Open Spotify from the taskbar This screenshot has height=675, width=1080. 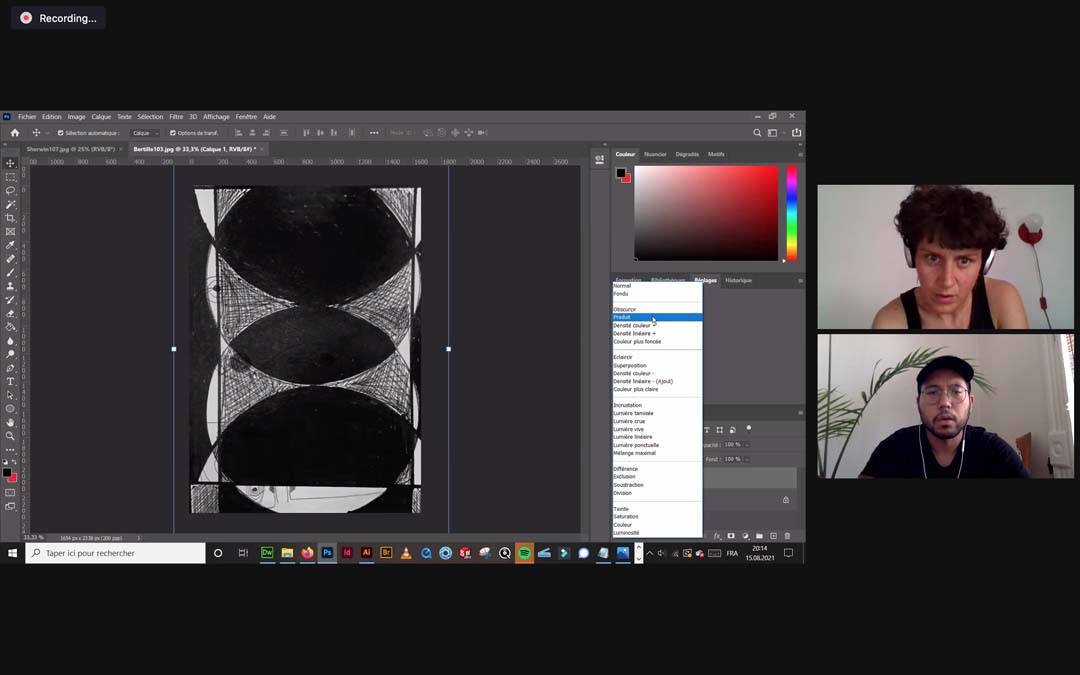pyautogui.click(x=524, y=553)
